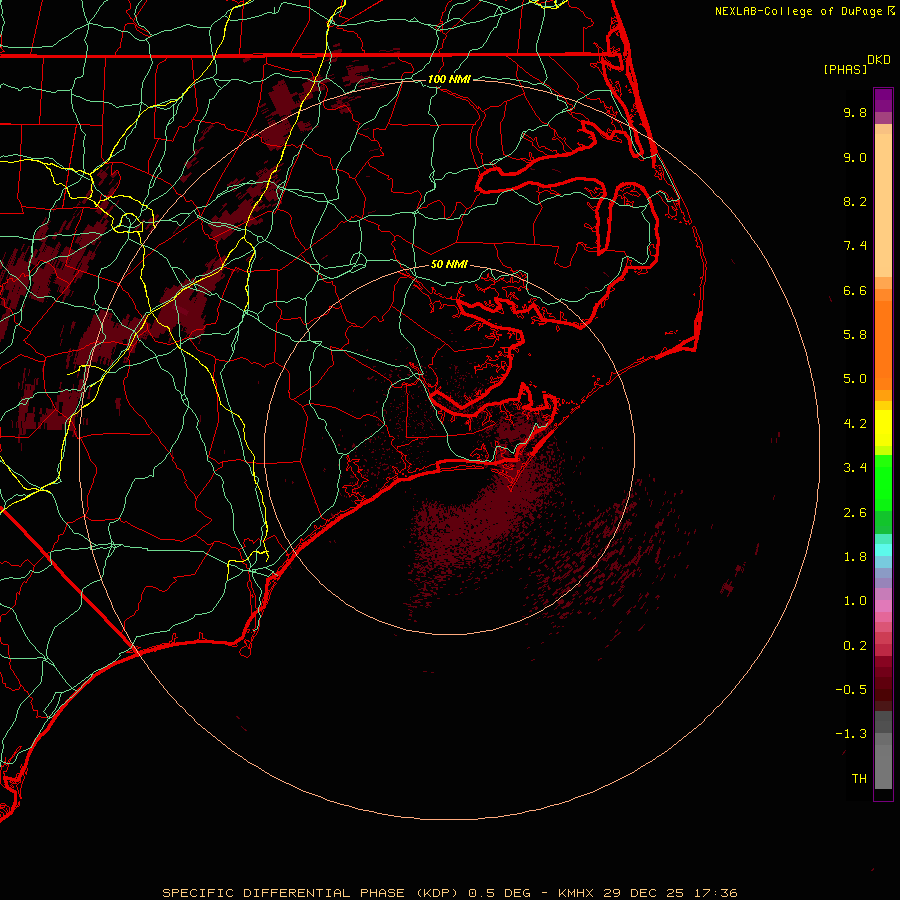900x900 pixels.
Task: Click the 'DKD' unit label above the scale
Action: [879, 60]
